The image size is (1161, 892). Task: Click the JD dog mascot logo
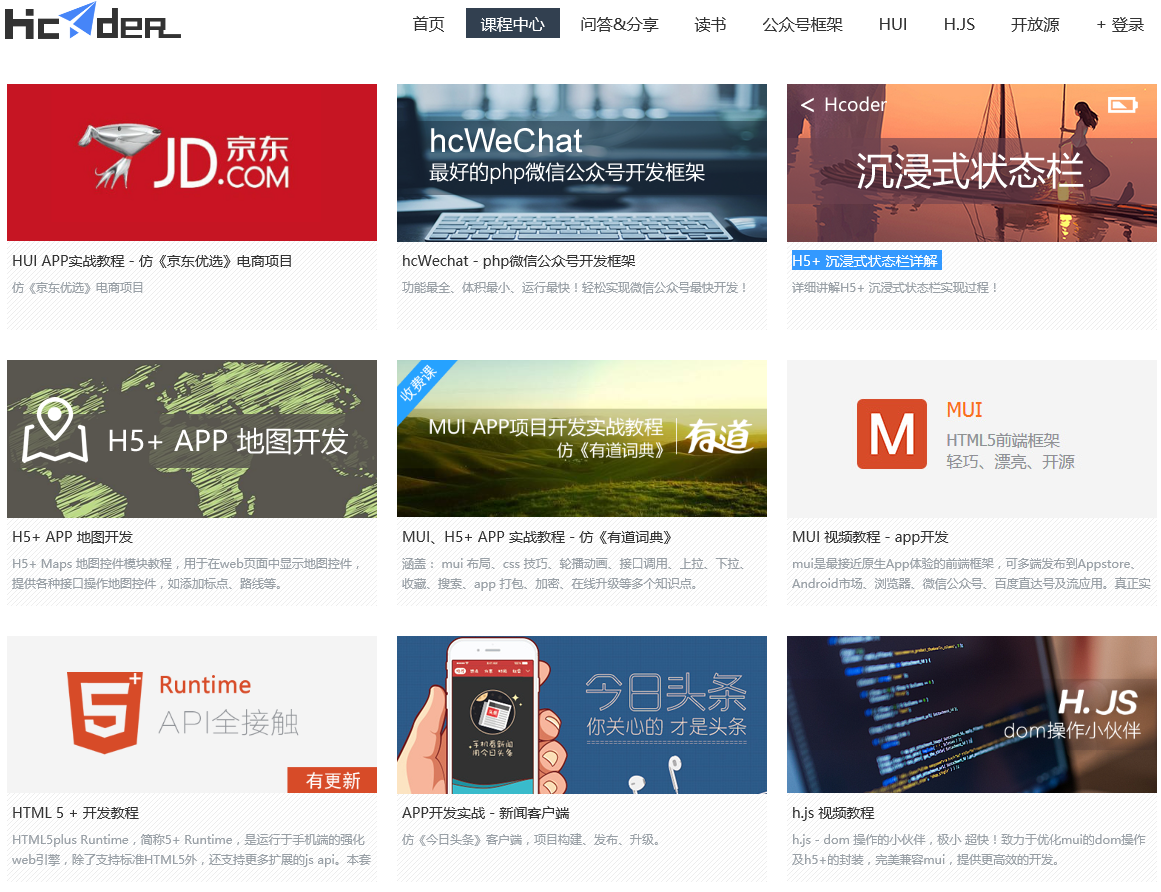click(x=120, y=155)
